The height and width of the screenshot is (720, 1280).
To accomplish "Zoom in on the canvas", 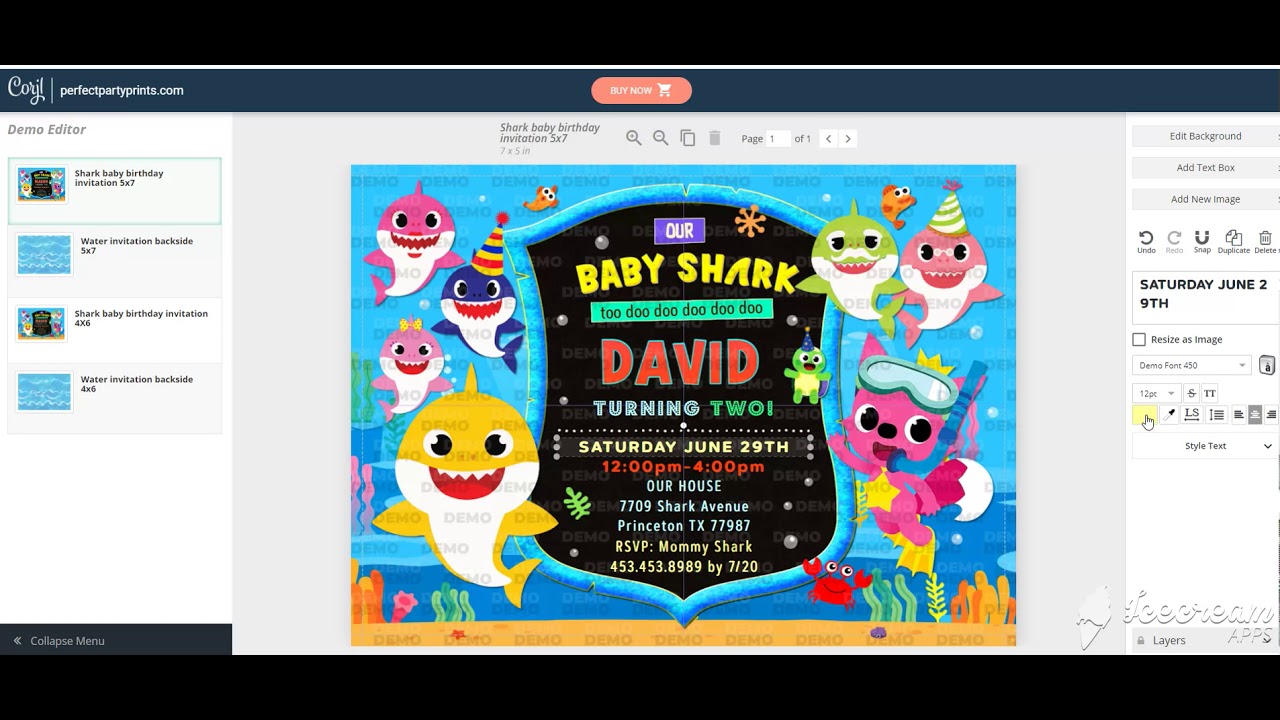I will [x=633, y=138].
